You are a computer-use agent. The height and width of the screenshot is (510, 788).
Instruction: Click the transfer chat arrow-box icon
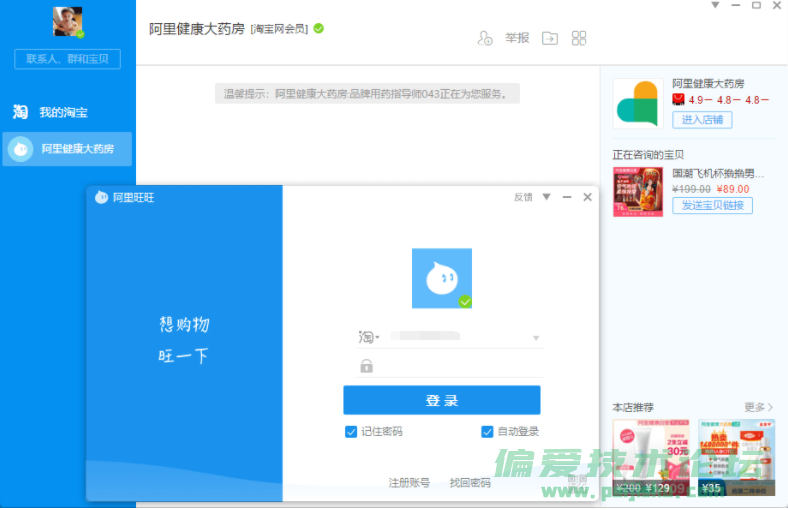(550, 39)
